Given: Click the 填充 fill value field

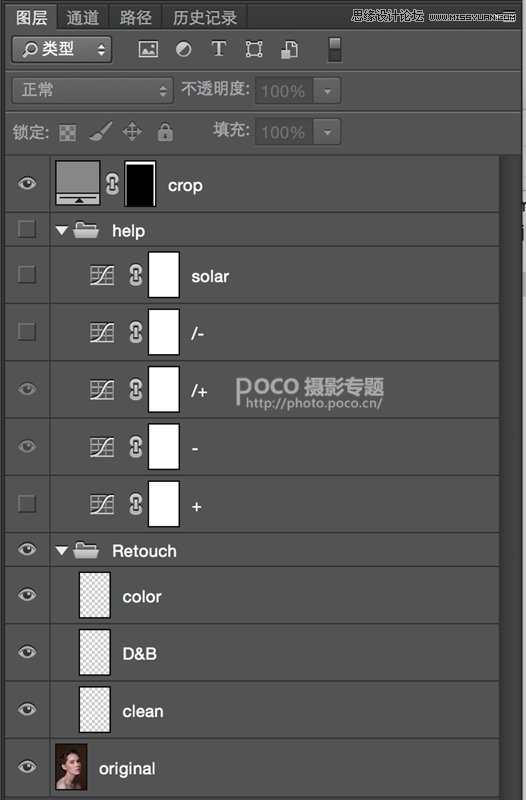Looking at the screenshot, I should click(x=284, y=132).
